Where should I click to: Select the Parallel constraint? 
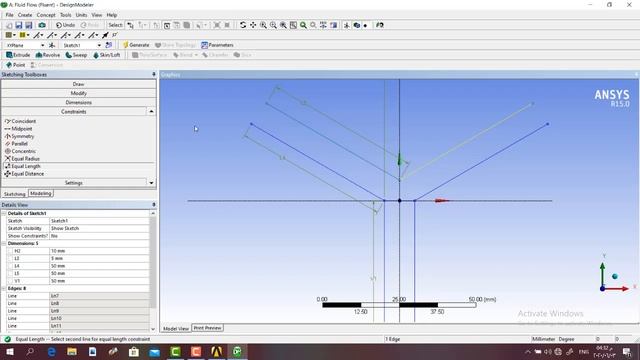click(16, 144)
